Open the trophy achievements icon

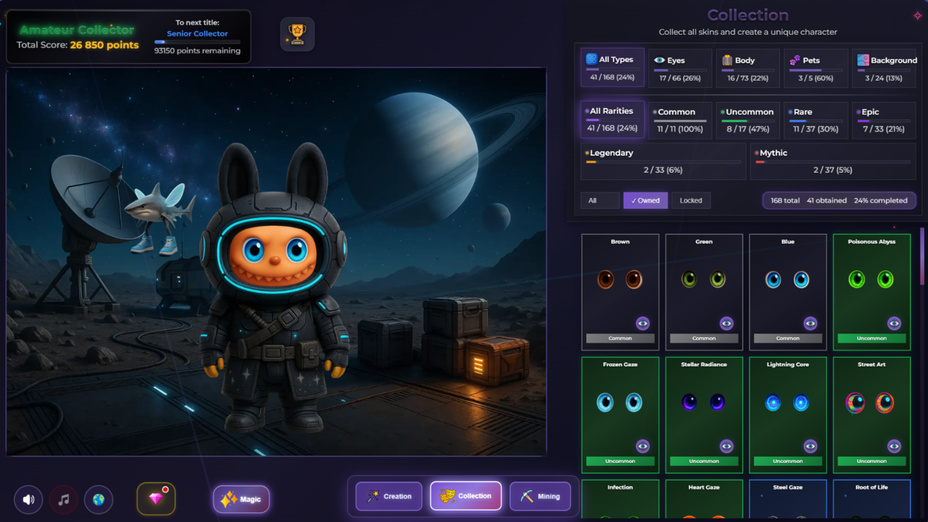297,34
